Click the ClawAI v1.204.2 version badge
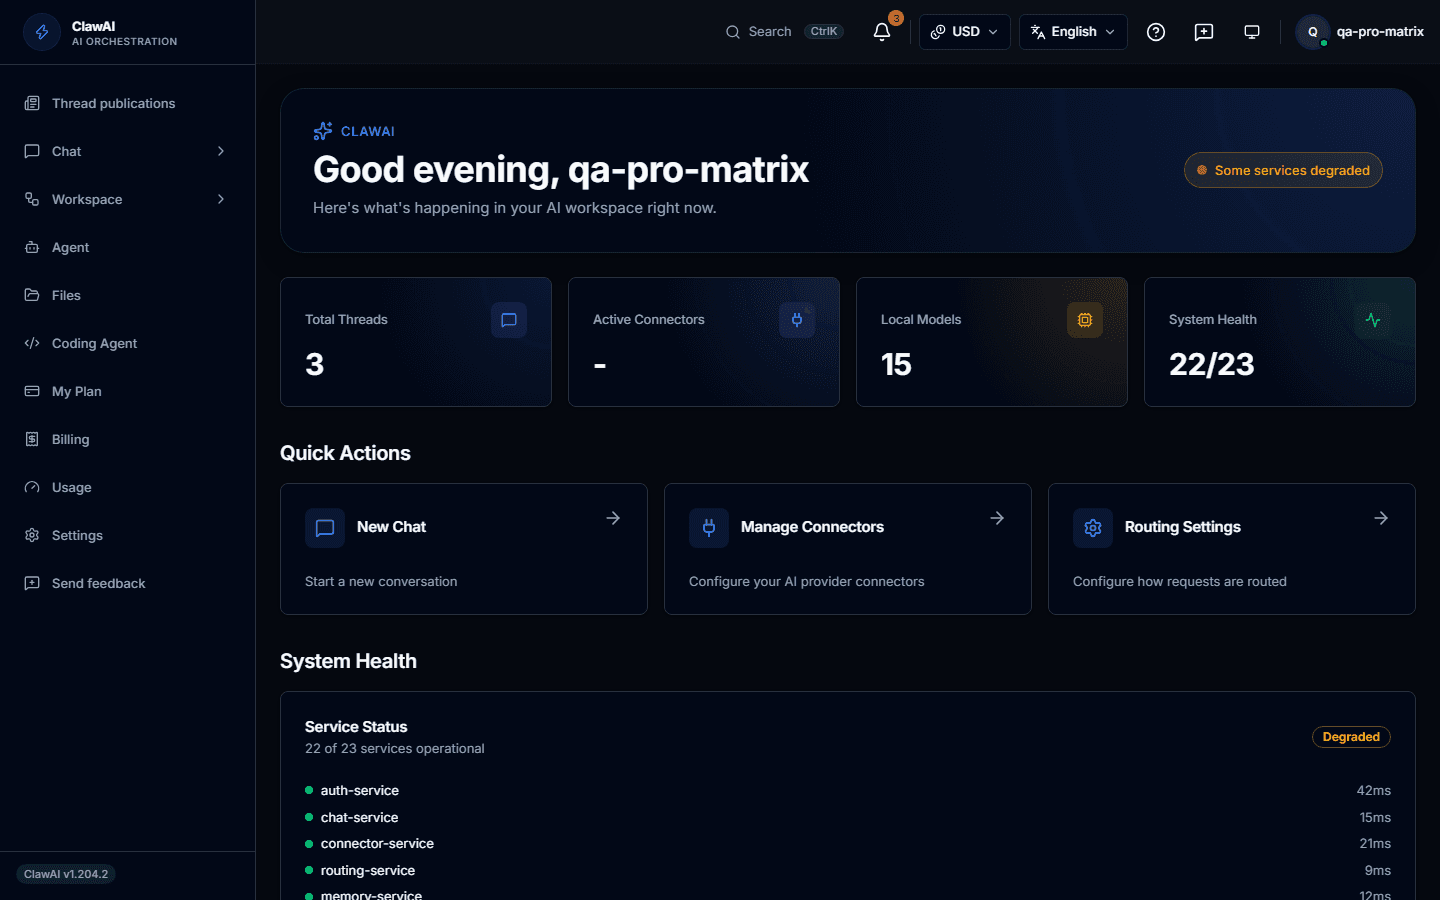The image size is (1440, 900). coord(66,874)
